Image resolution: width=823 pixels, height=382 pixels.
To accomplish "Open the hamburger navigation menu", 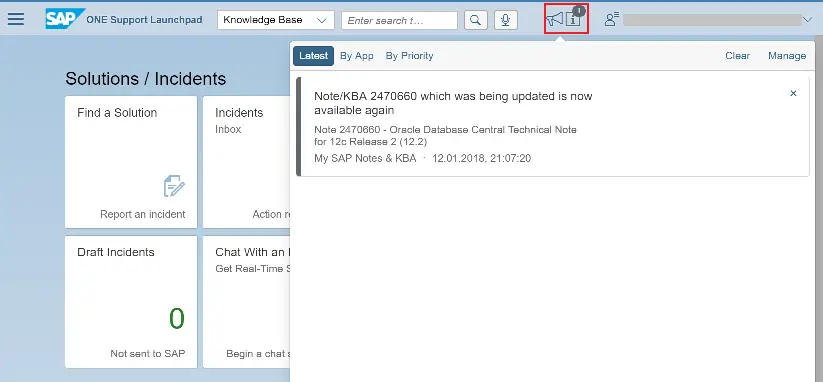I will click(16, 19).
